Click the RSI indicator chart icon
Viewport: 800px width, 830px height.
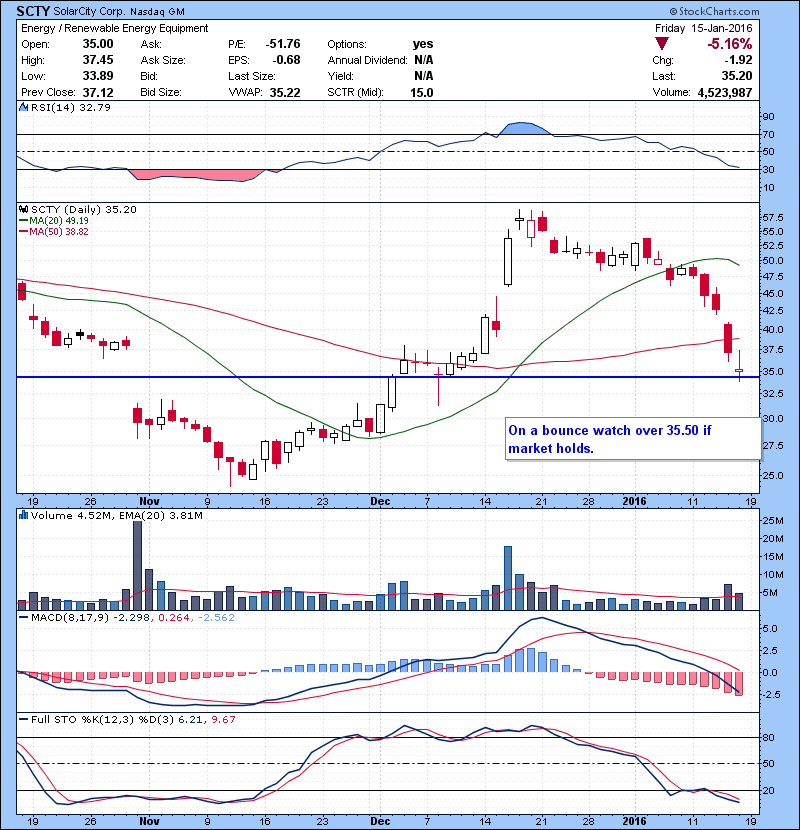[23, 107]
